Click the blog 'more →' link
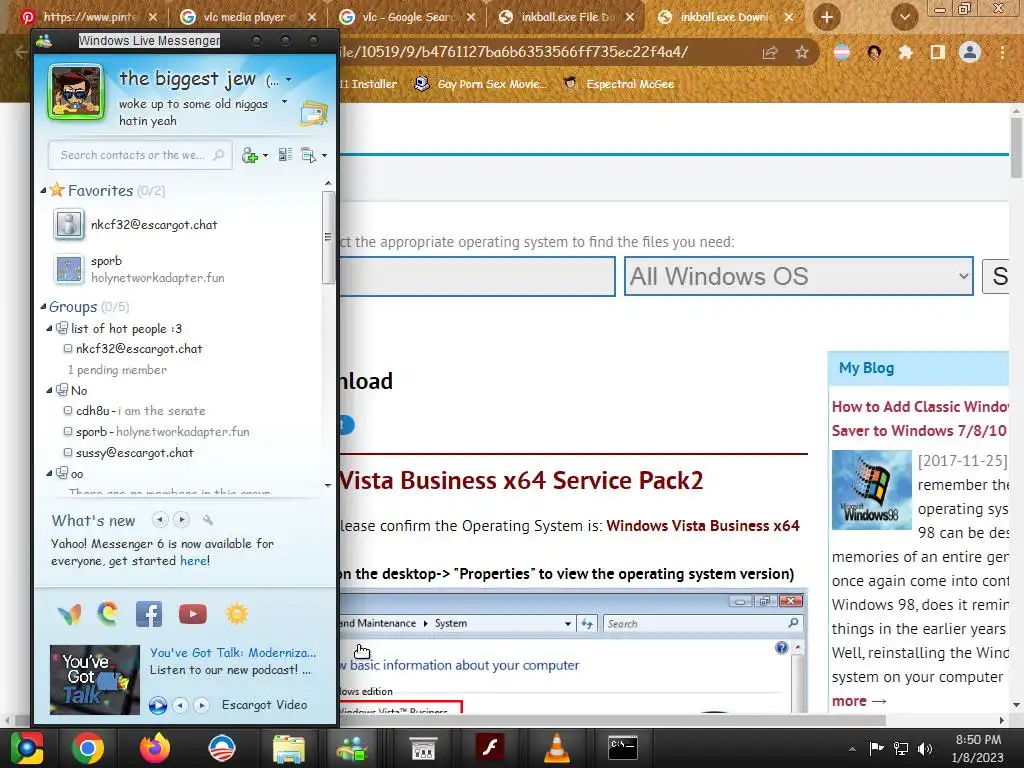1024x768 pixels. pyautogui.click(x=859, y=701)
